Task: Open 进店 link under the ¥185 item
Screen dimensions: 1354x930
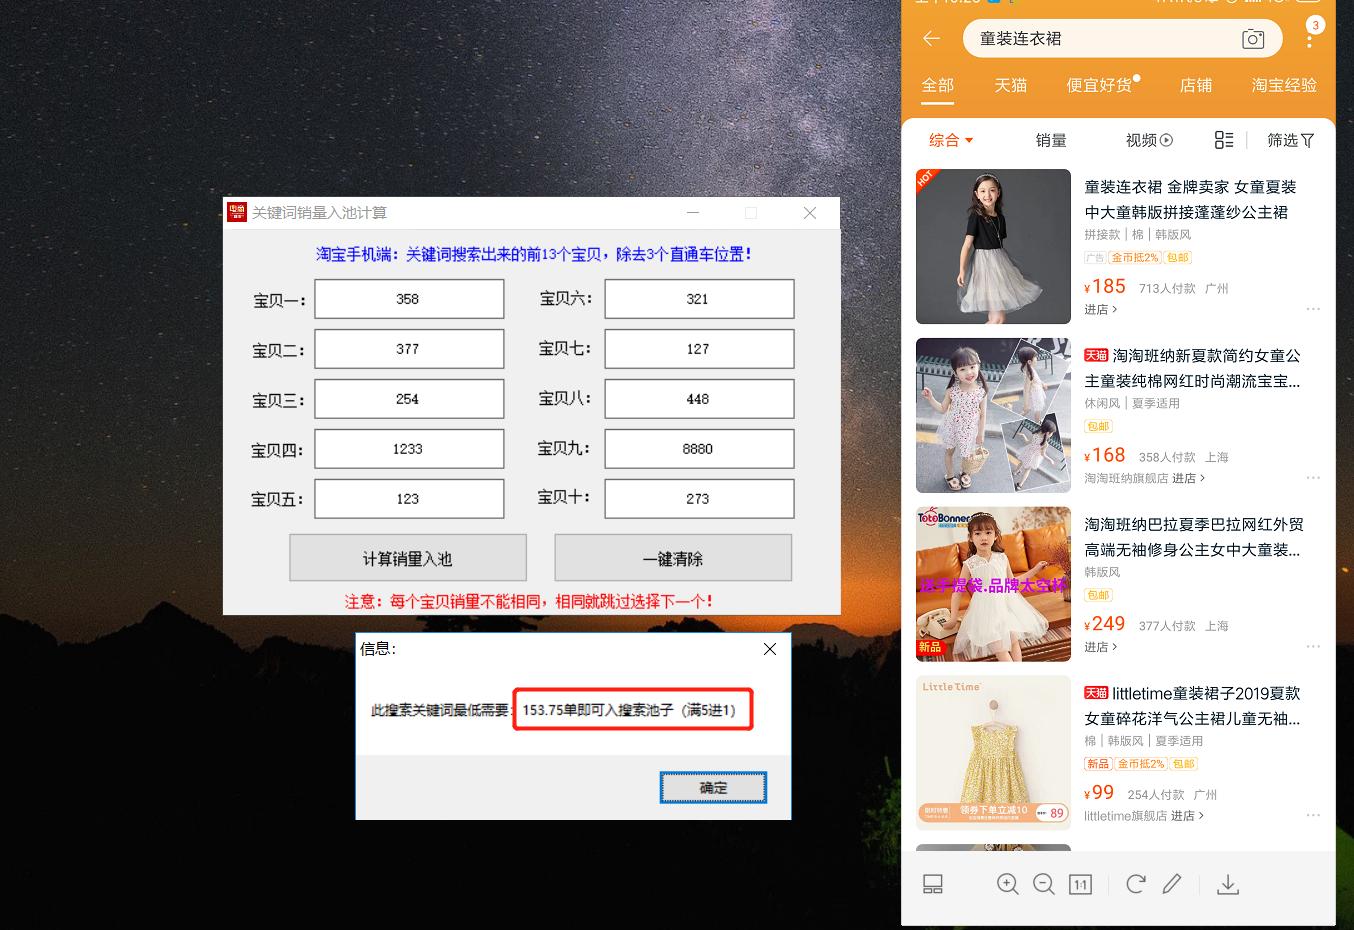Action: [1101, 310]
